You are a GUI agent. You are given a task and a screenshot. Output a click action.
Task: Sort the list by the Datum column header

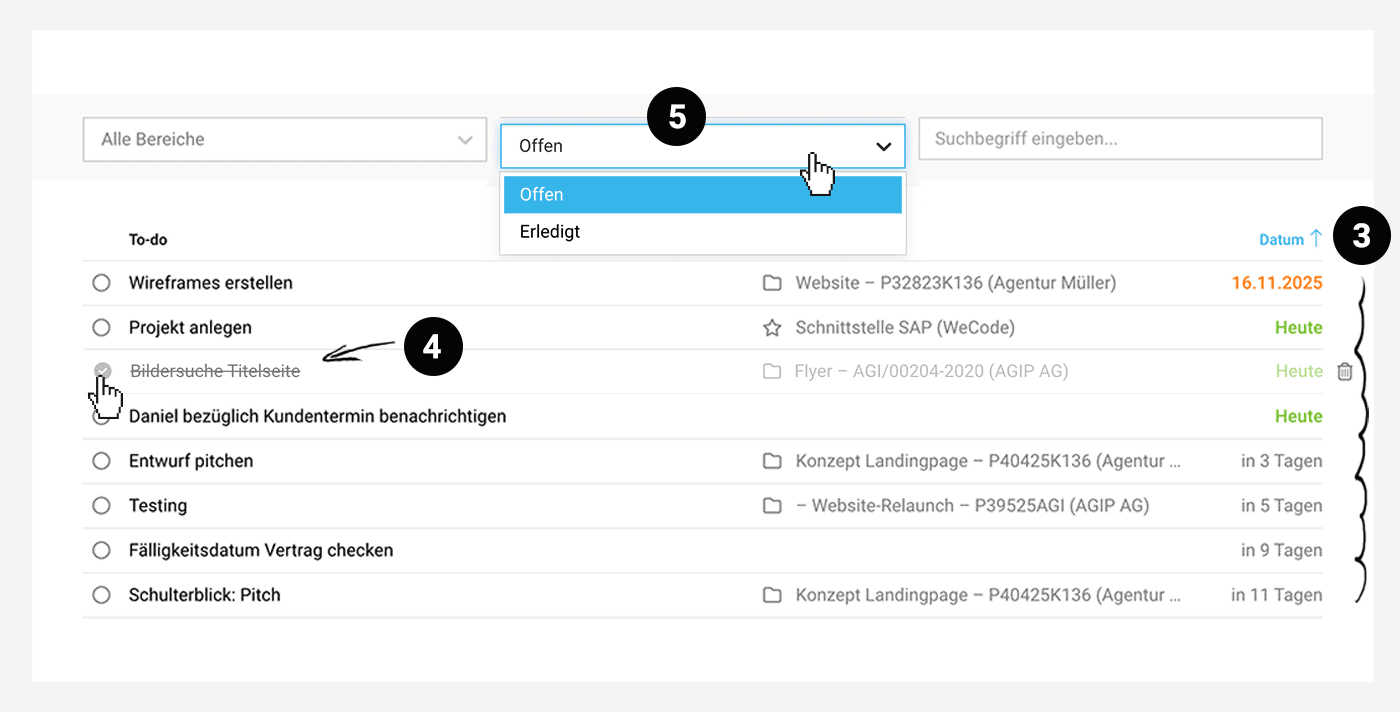click(1281, 240)
